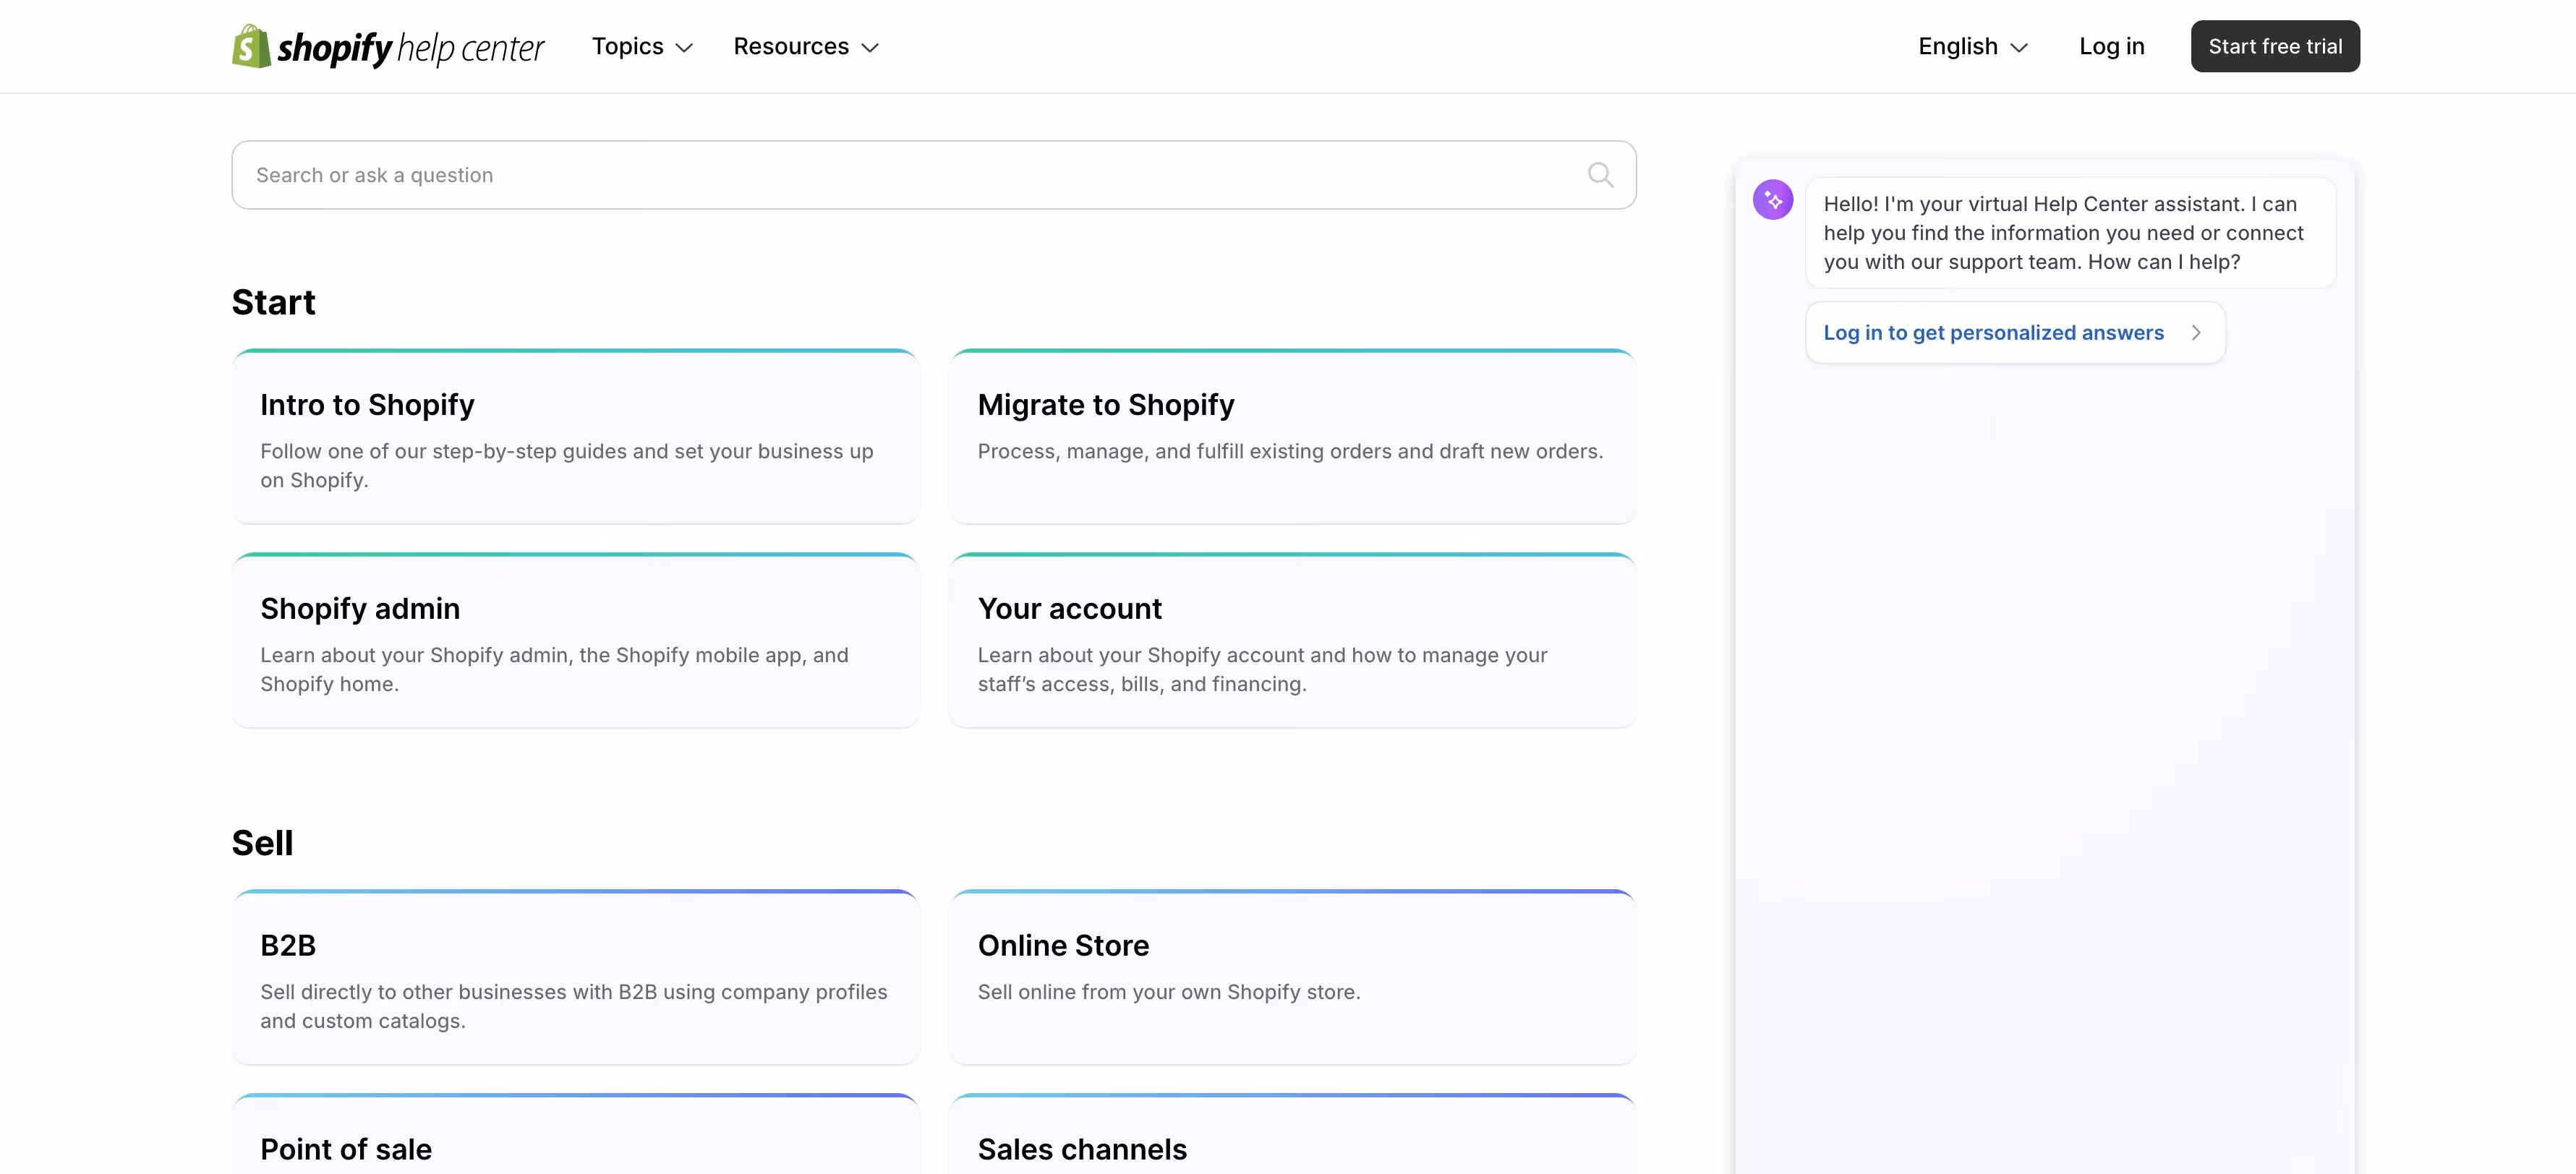The width and height of the screenshot is (2576, 1174).
Task: Open the Sales channels card
Action: (1292, 1135)
